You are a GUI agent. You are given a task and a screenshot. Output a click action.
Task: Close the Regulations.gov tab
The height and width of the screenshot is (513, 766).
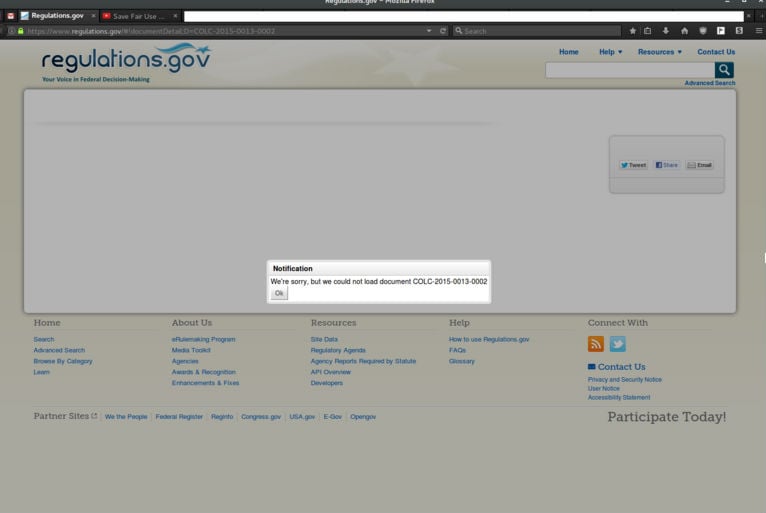(x=93, y=16)
